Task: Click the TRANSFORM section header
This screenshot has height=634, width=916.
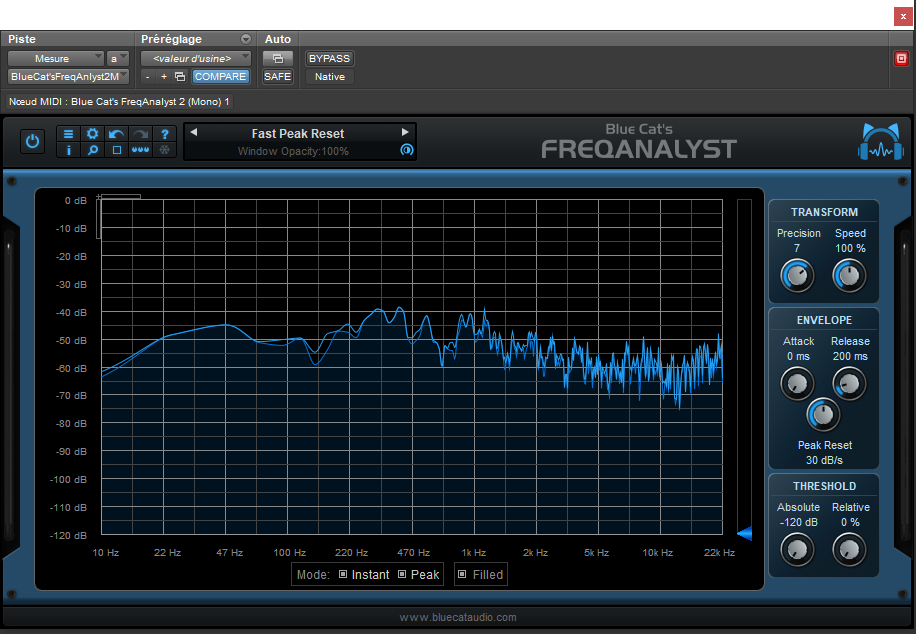Action: pos(824,212)
